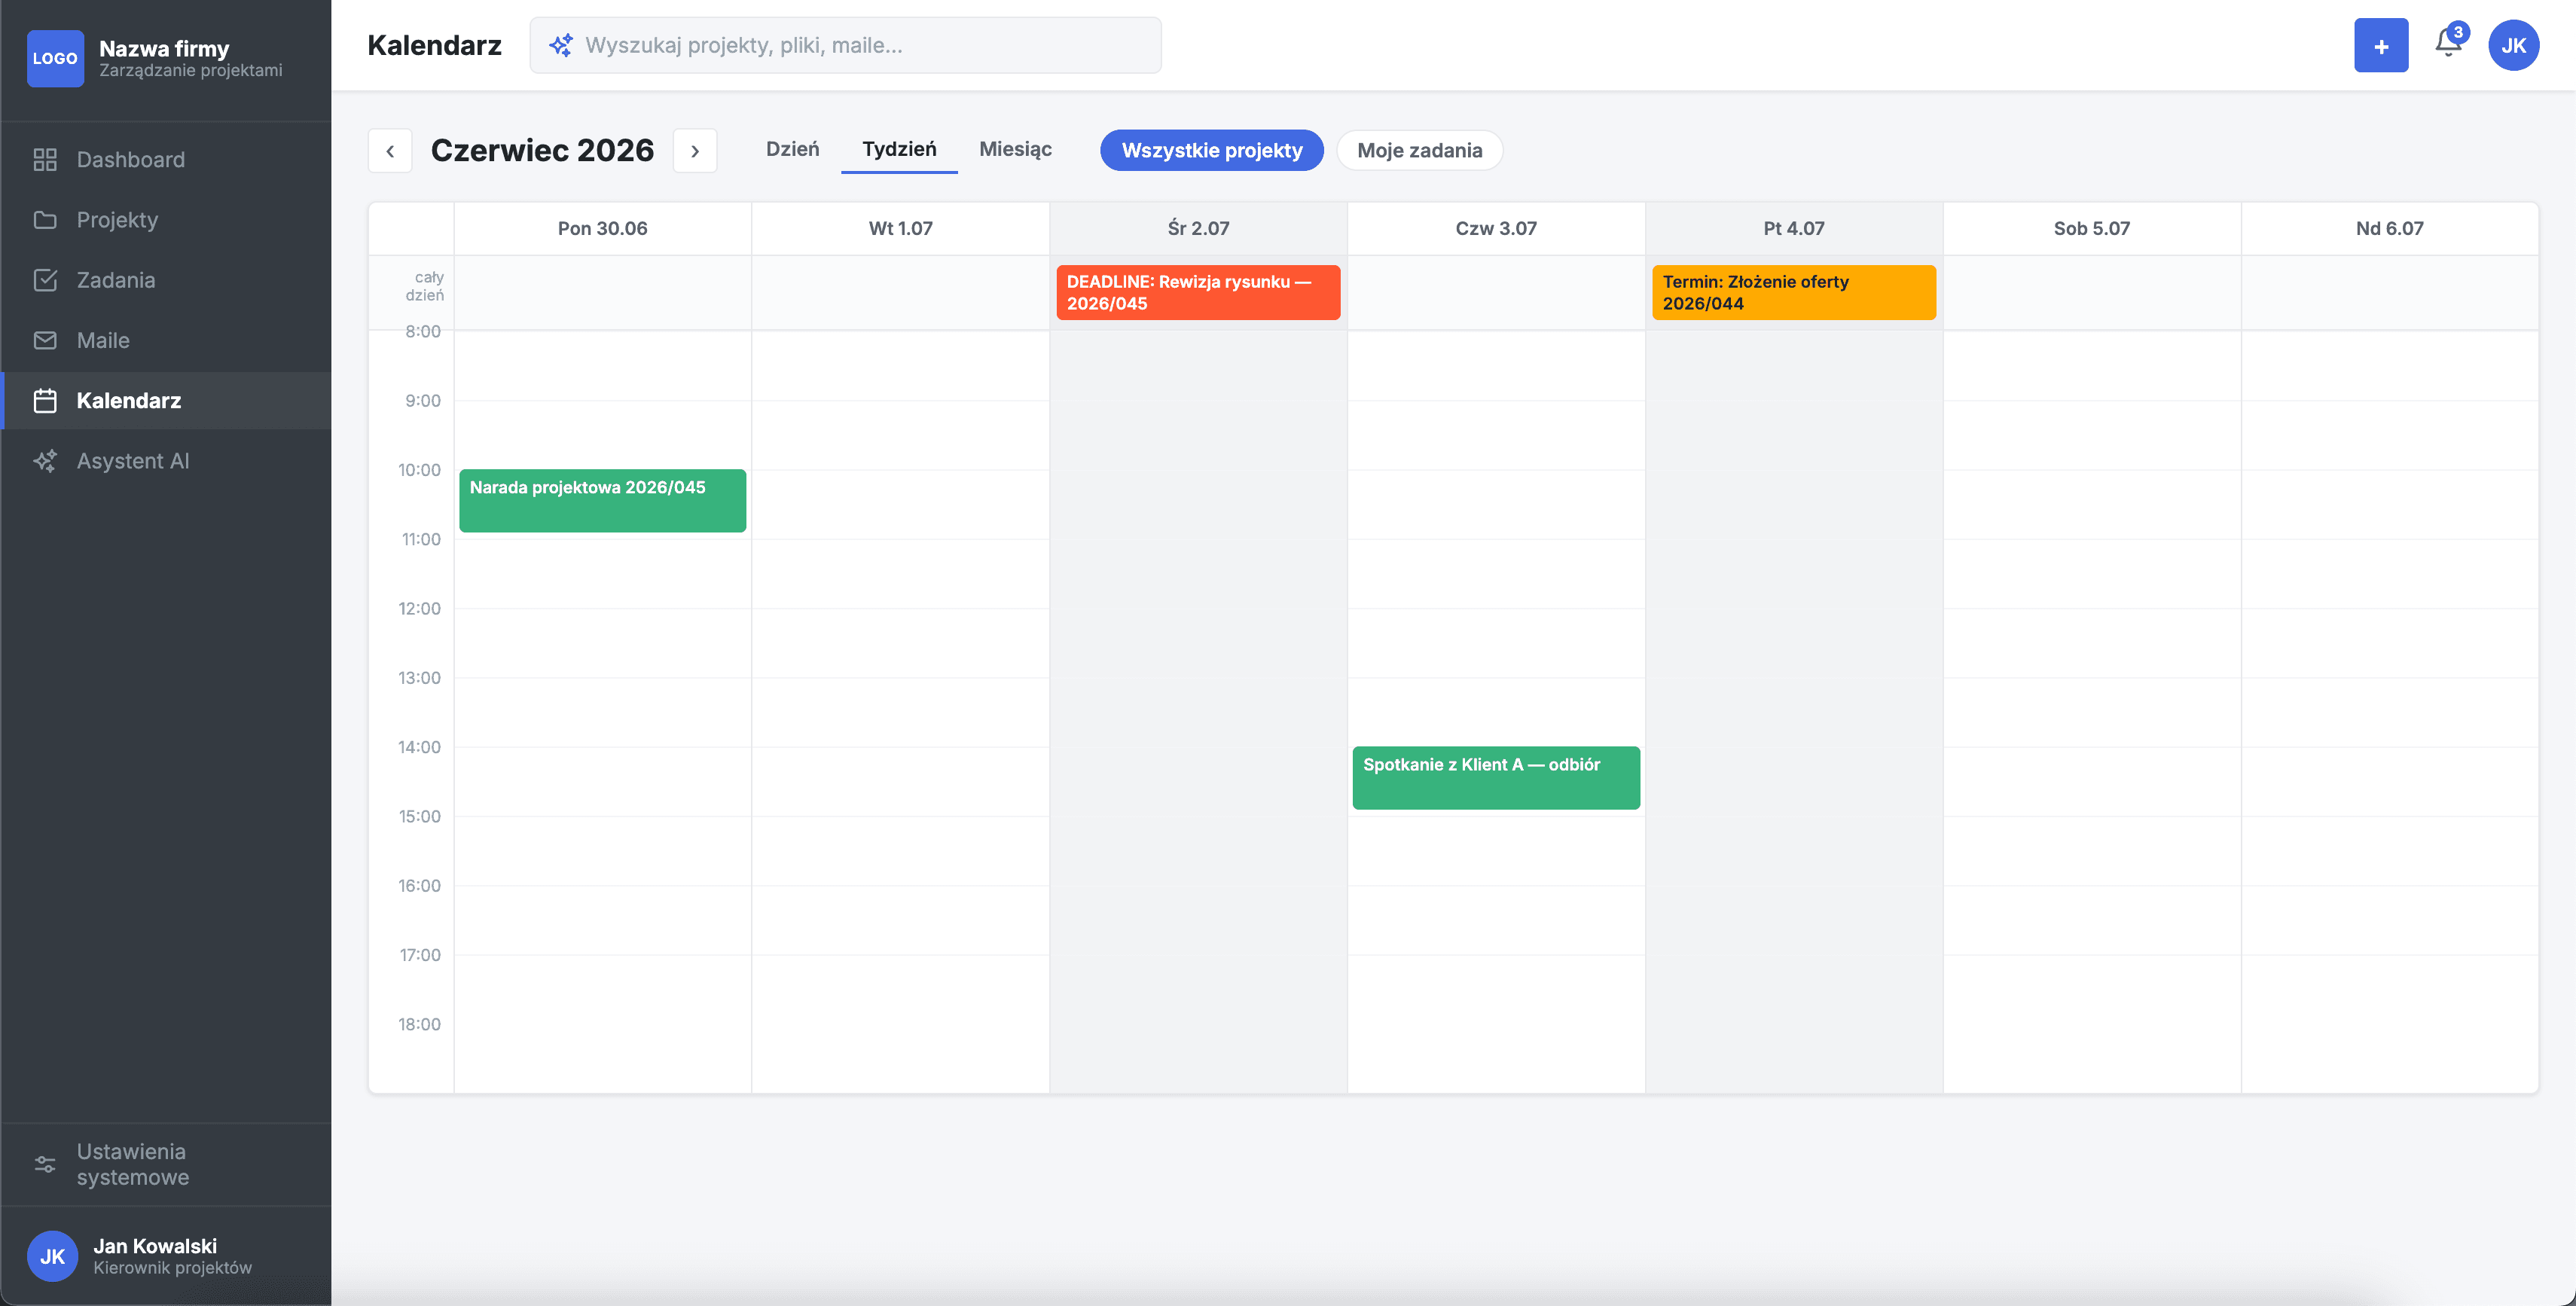2576x1306 pixels.
Task: Advance to next week with right chevron
Action: point(695,151)
